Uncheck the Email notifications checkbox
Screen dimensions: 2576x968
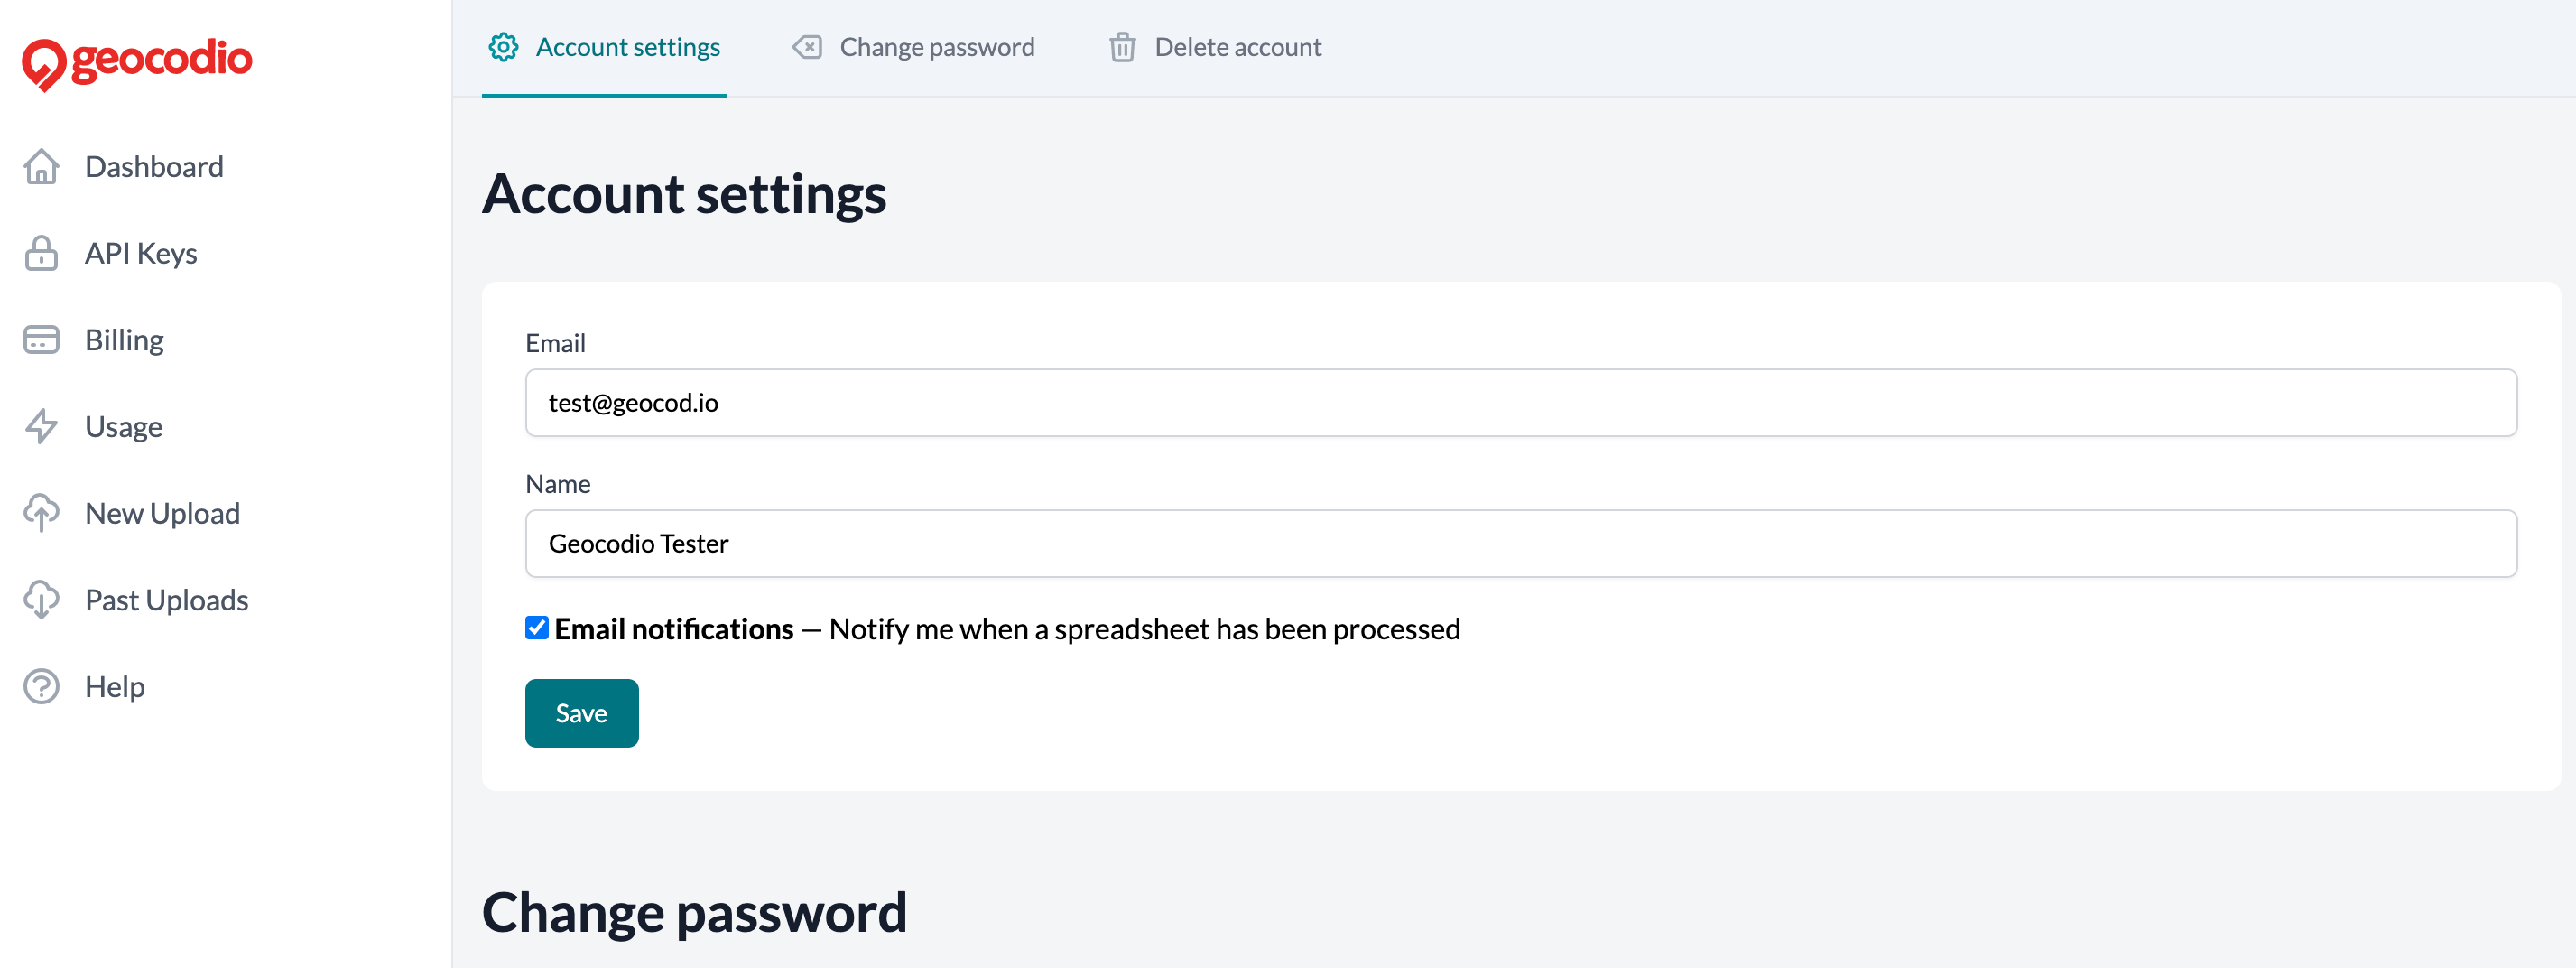(x=536, y=628)
